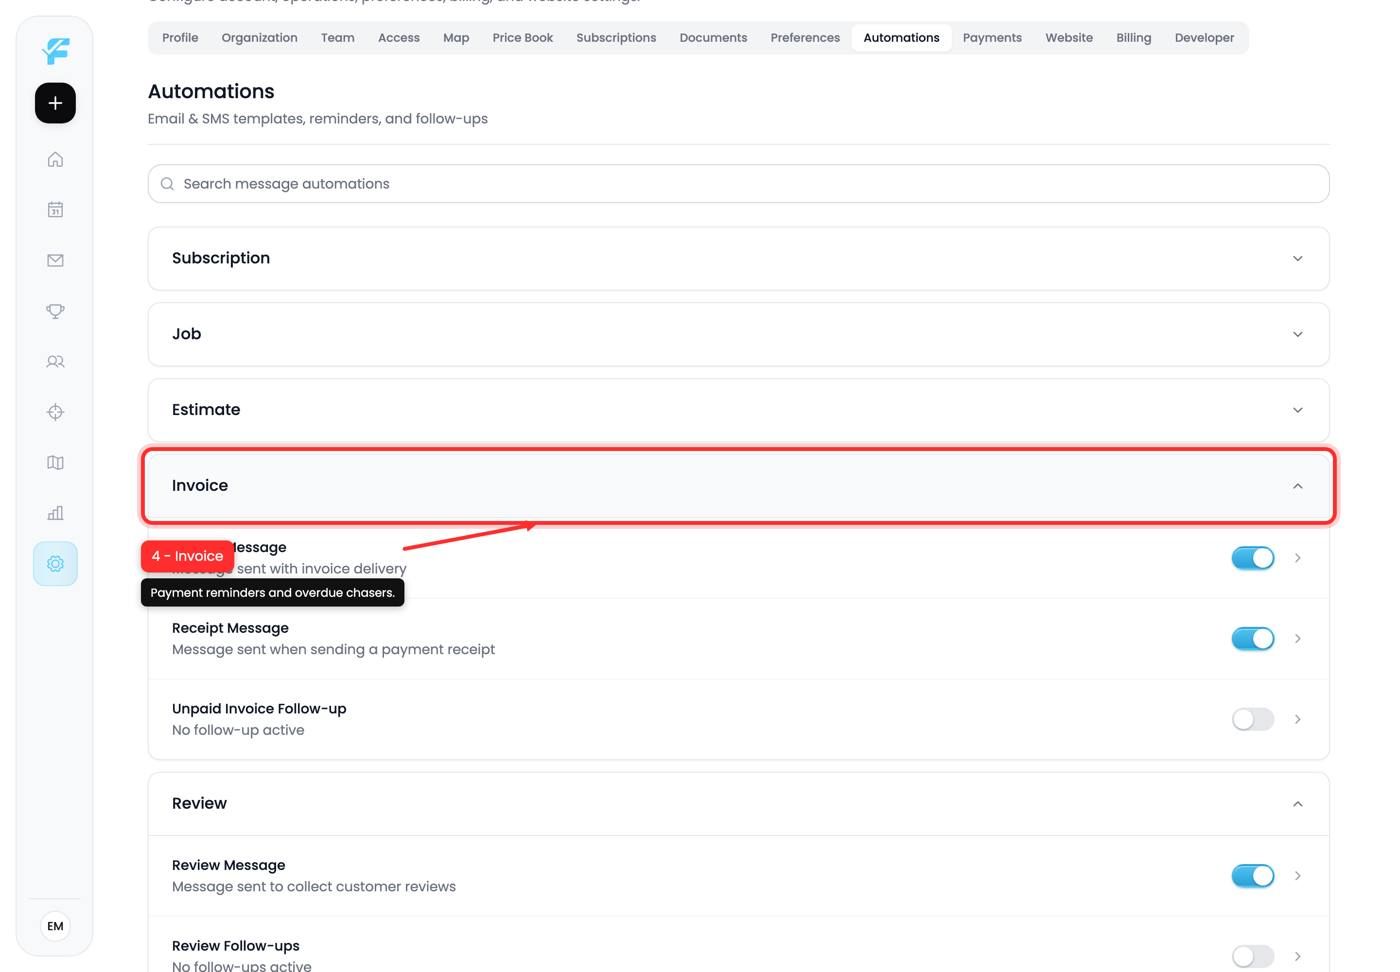Switch to the Payments tab

coord(992,38)
